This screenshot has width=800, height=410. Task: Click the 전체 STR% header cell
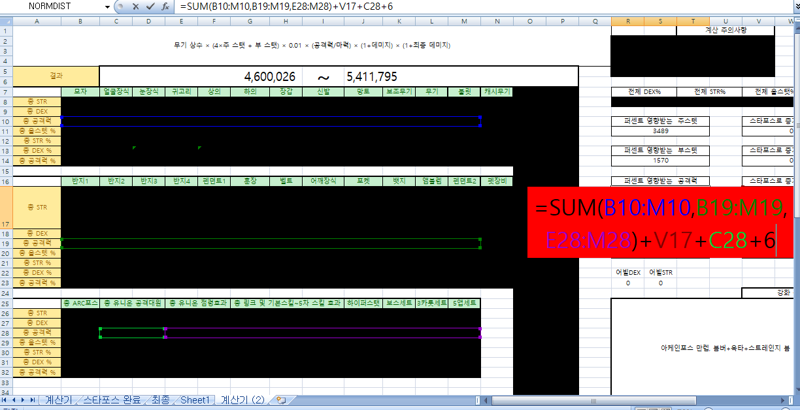pos(709,92)
